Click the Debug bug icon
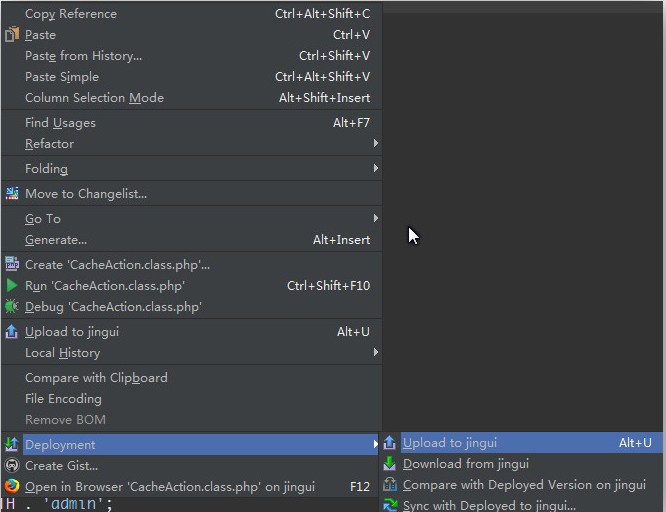The image size is (666, 512). tap(12, 307)
